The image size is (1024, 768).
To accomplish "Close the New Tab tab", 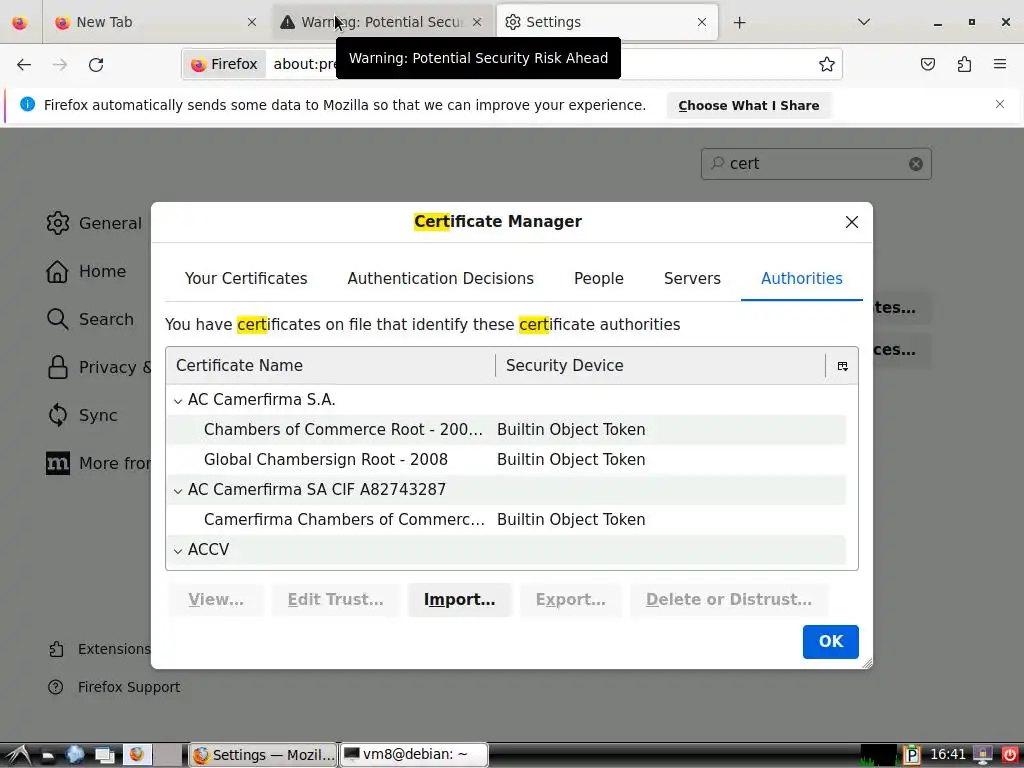I will click(252, 22).
